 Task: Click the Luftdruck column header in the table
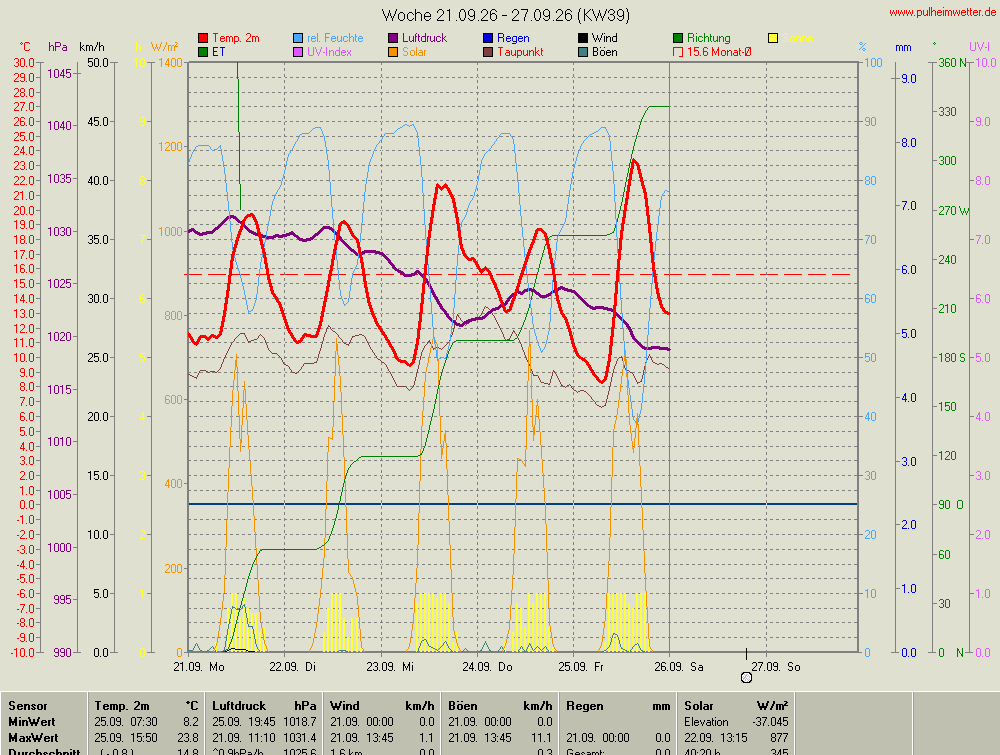click(x=239, y=706)
